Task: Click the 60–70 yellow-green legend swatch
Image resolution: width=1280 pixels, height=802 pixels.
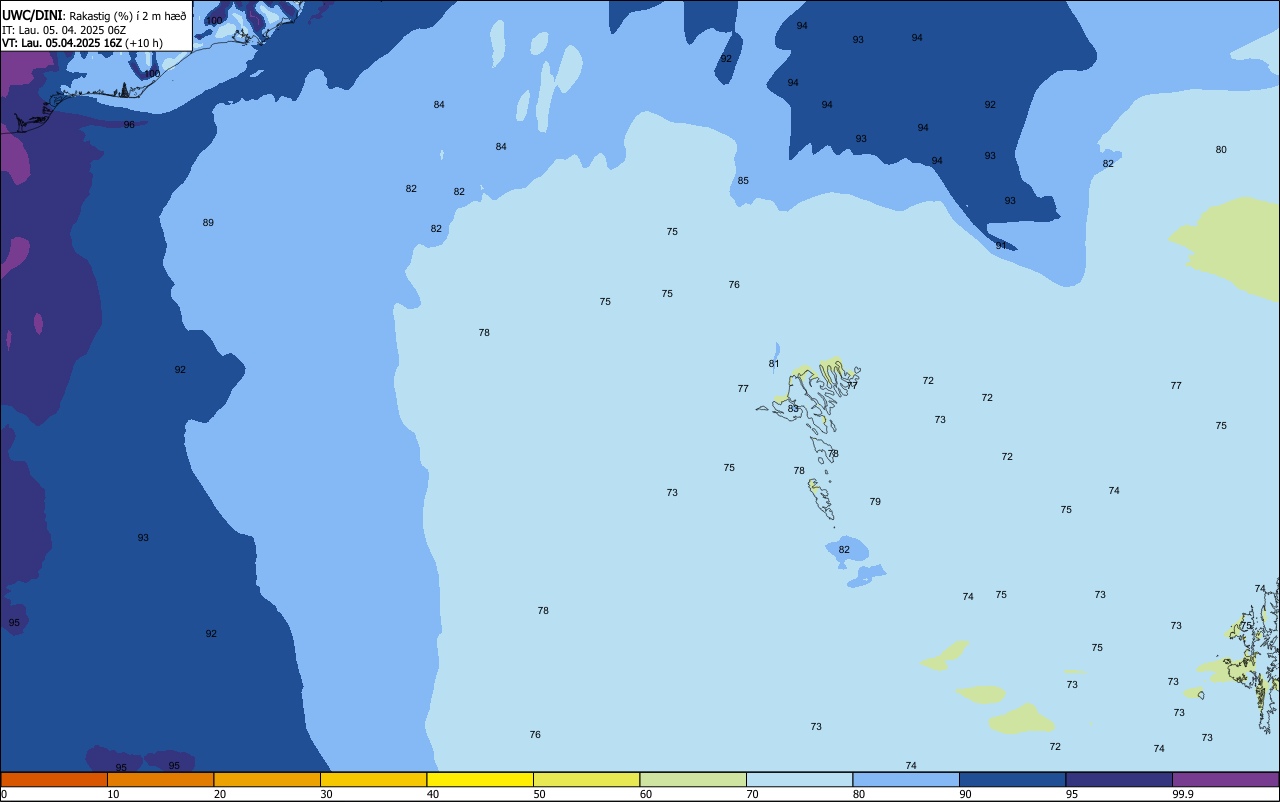Action: pyautogui.click(x=693, y=779)
